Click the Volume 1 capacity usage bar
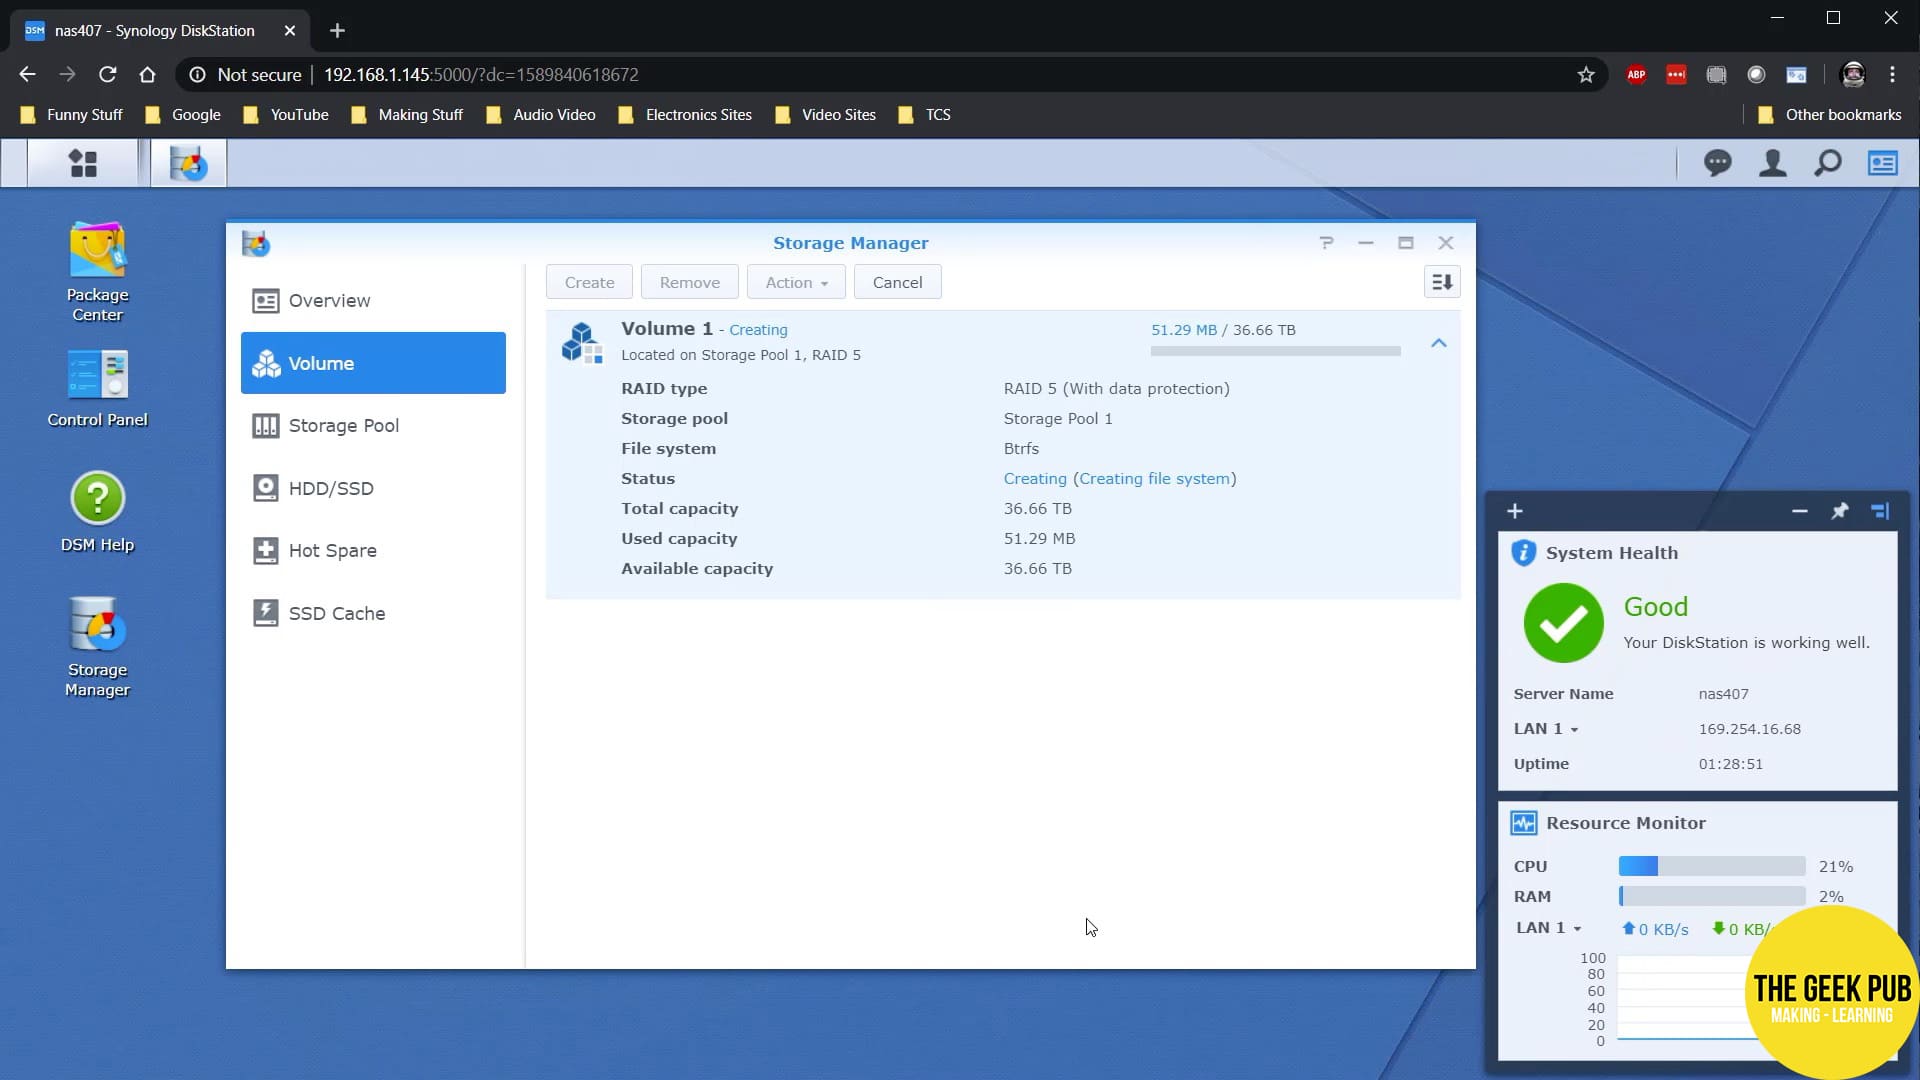The image size is (1920, 1080). [1275, 351]
